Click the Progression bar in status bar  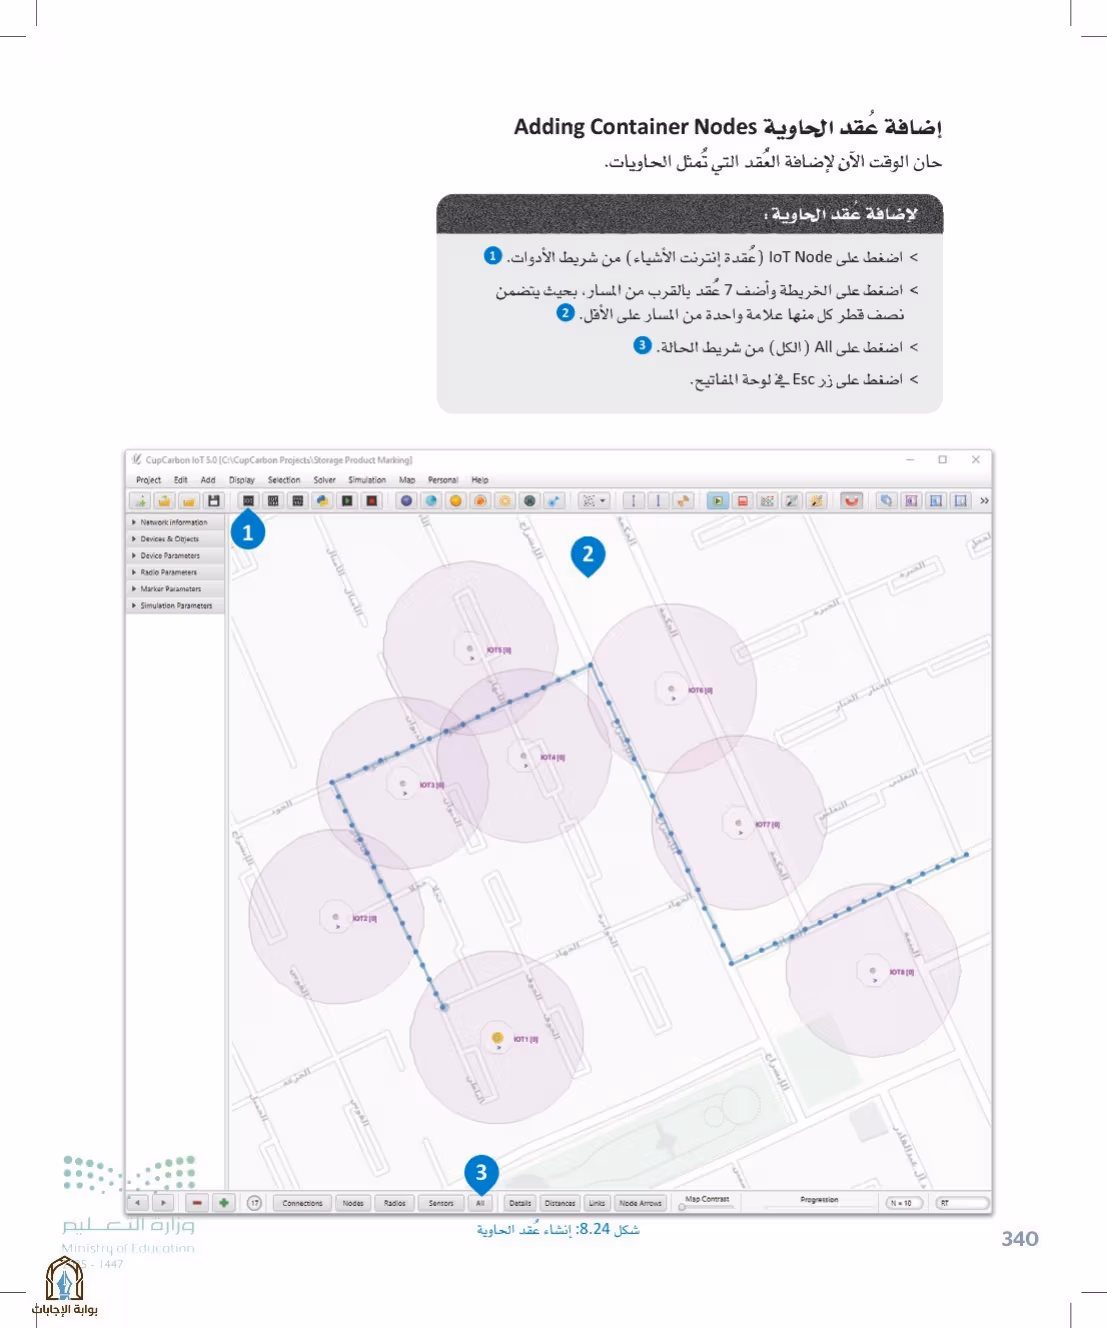pyautogui.click(x=820, y=1207)
